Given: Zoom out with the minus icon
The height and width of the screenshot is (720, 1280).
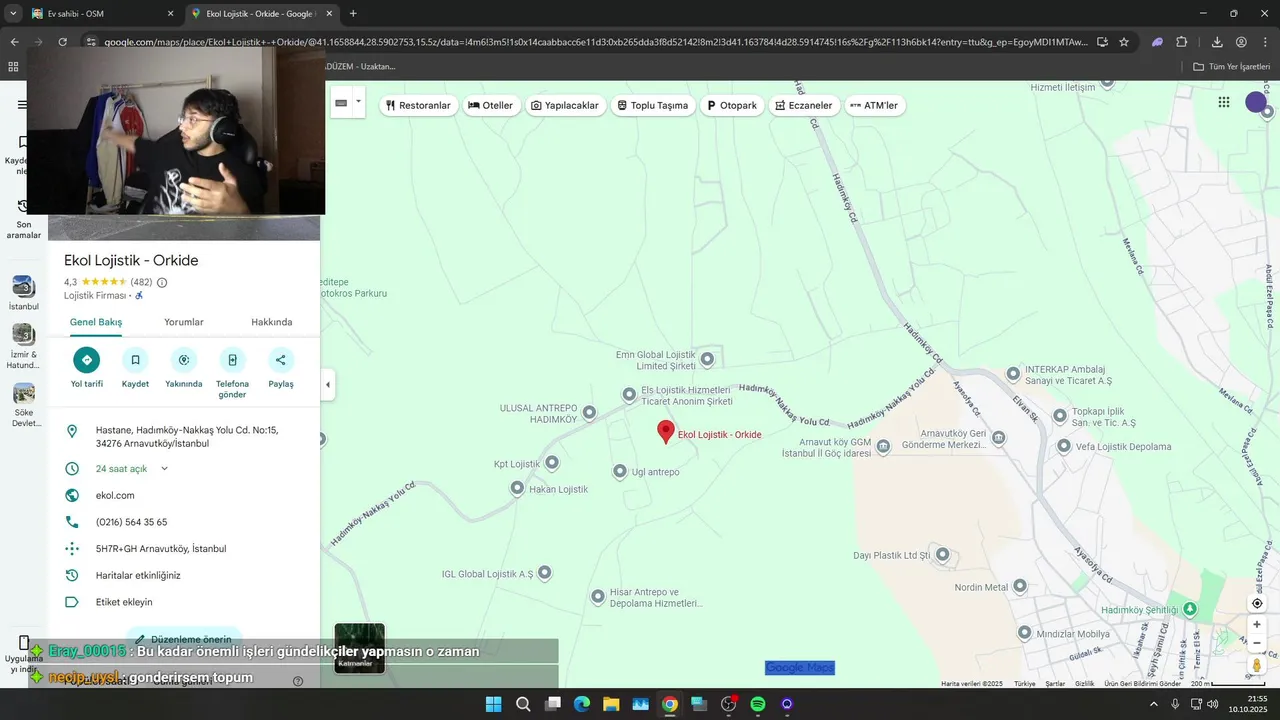Looking at the screenshot, I should click(x=1257, y=643).
